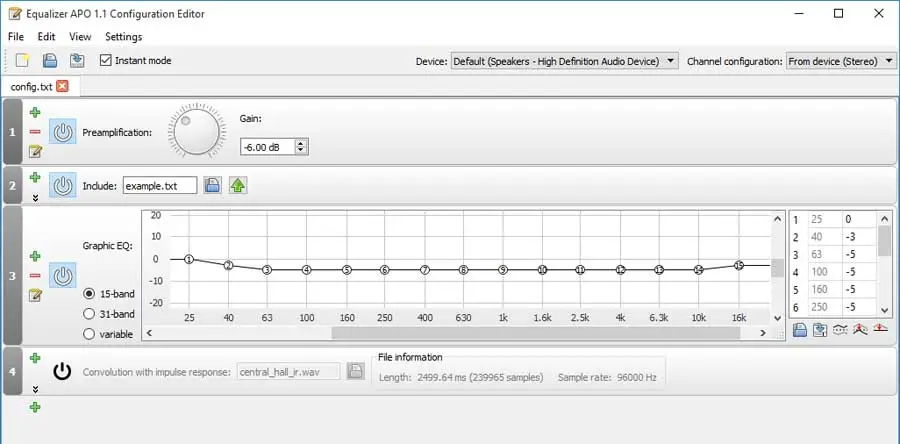Edit Preamplification filter as text
Image resolution: width=900 pixels, height=444 pixels.
(x=35, y=151)
